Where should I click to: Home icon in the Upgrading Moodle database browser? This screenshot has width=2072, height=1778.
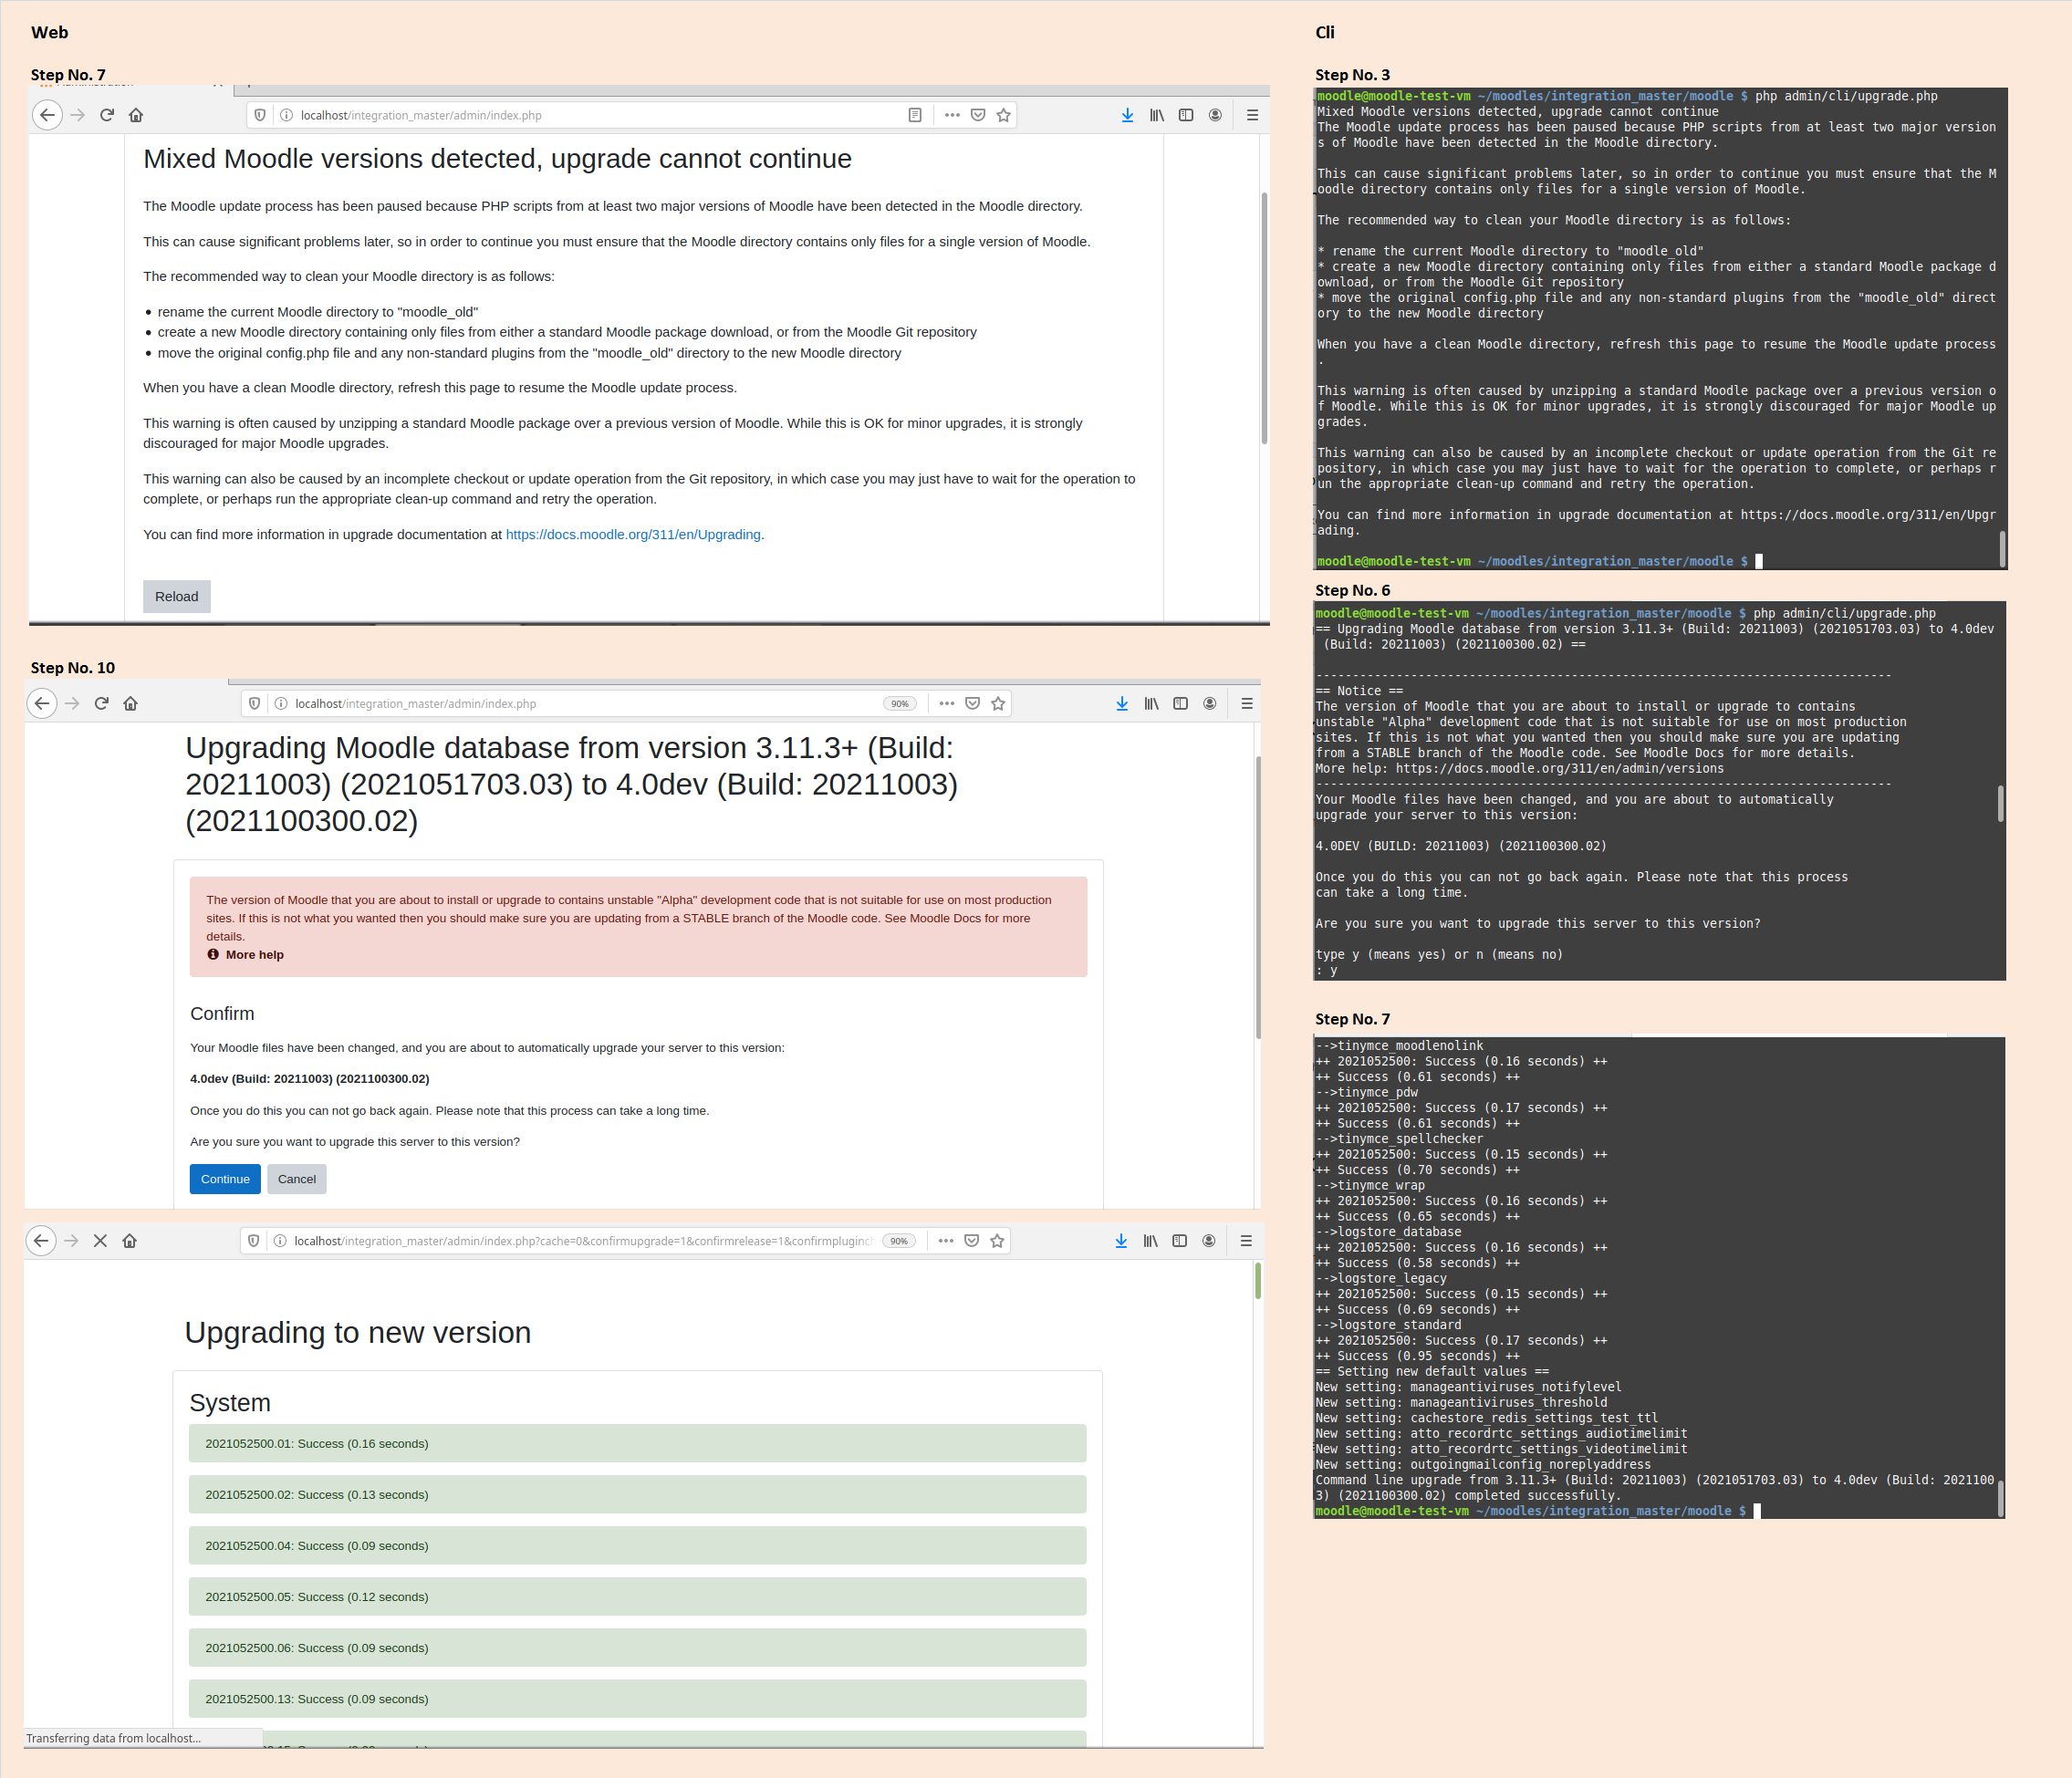[x=130, y=703]
